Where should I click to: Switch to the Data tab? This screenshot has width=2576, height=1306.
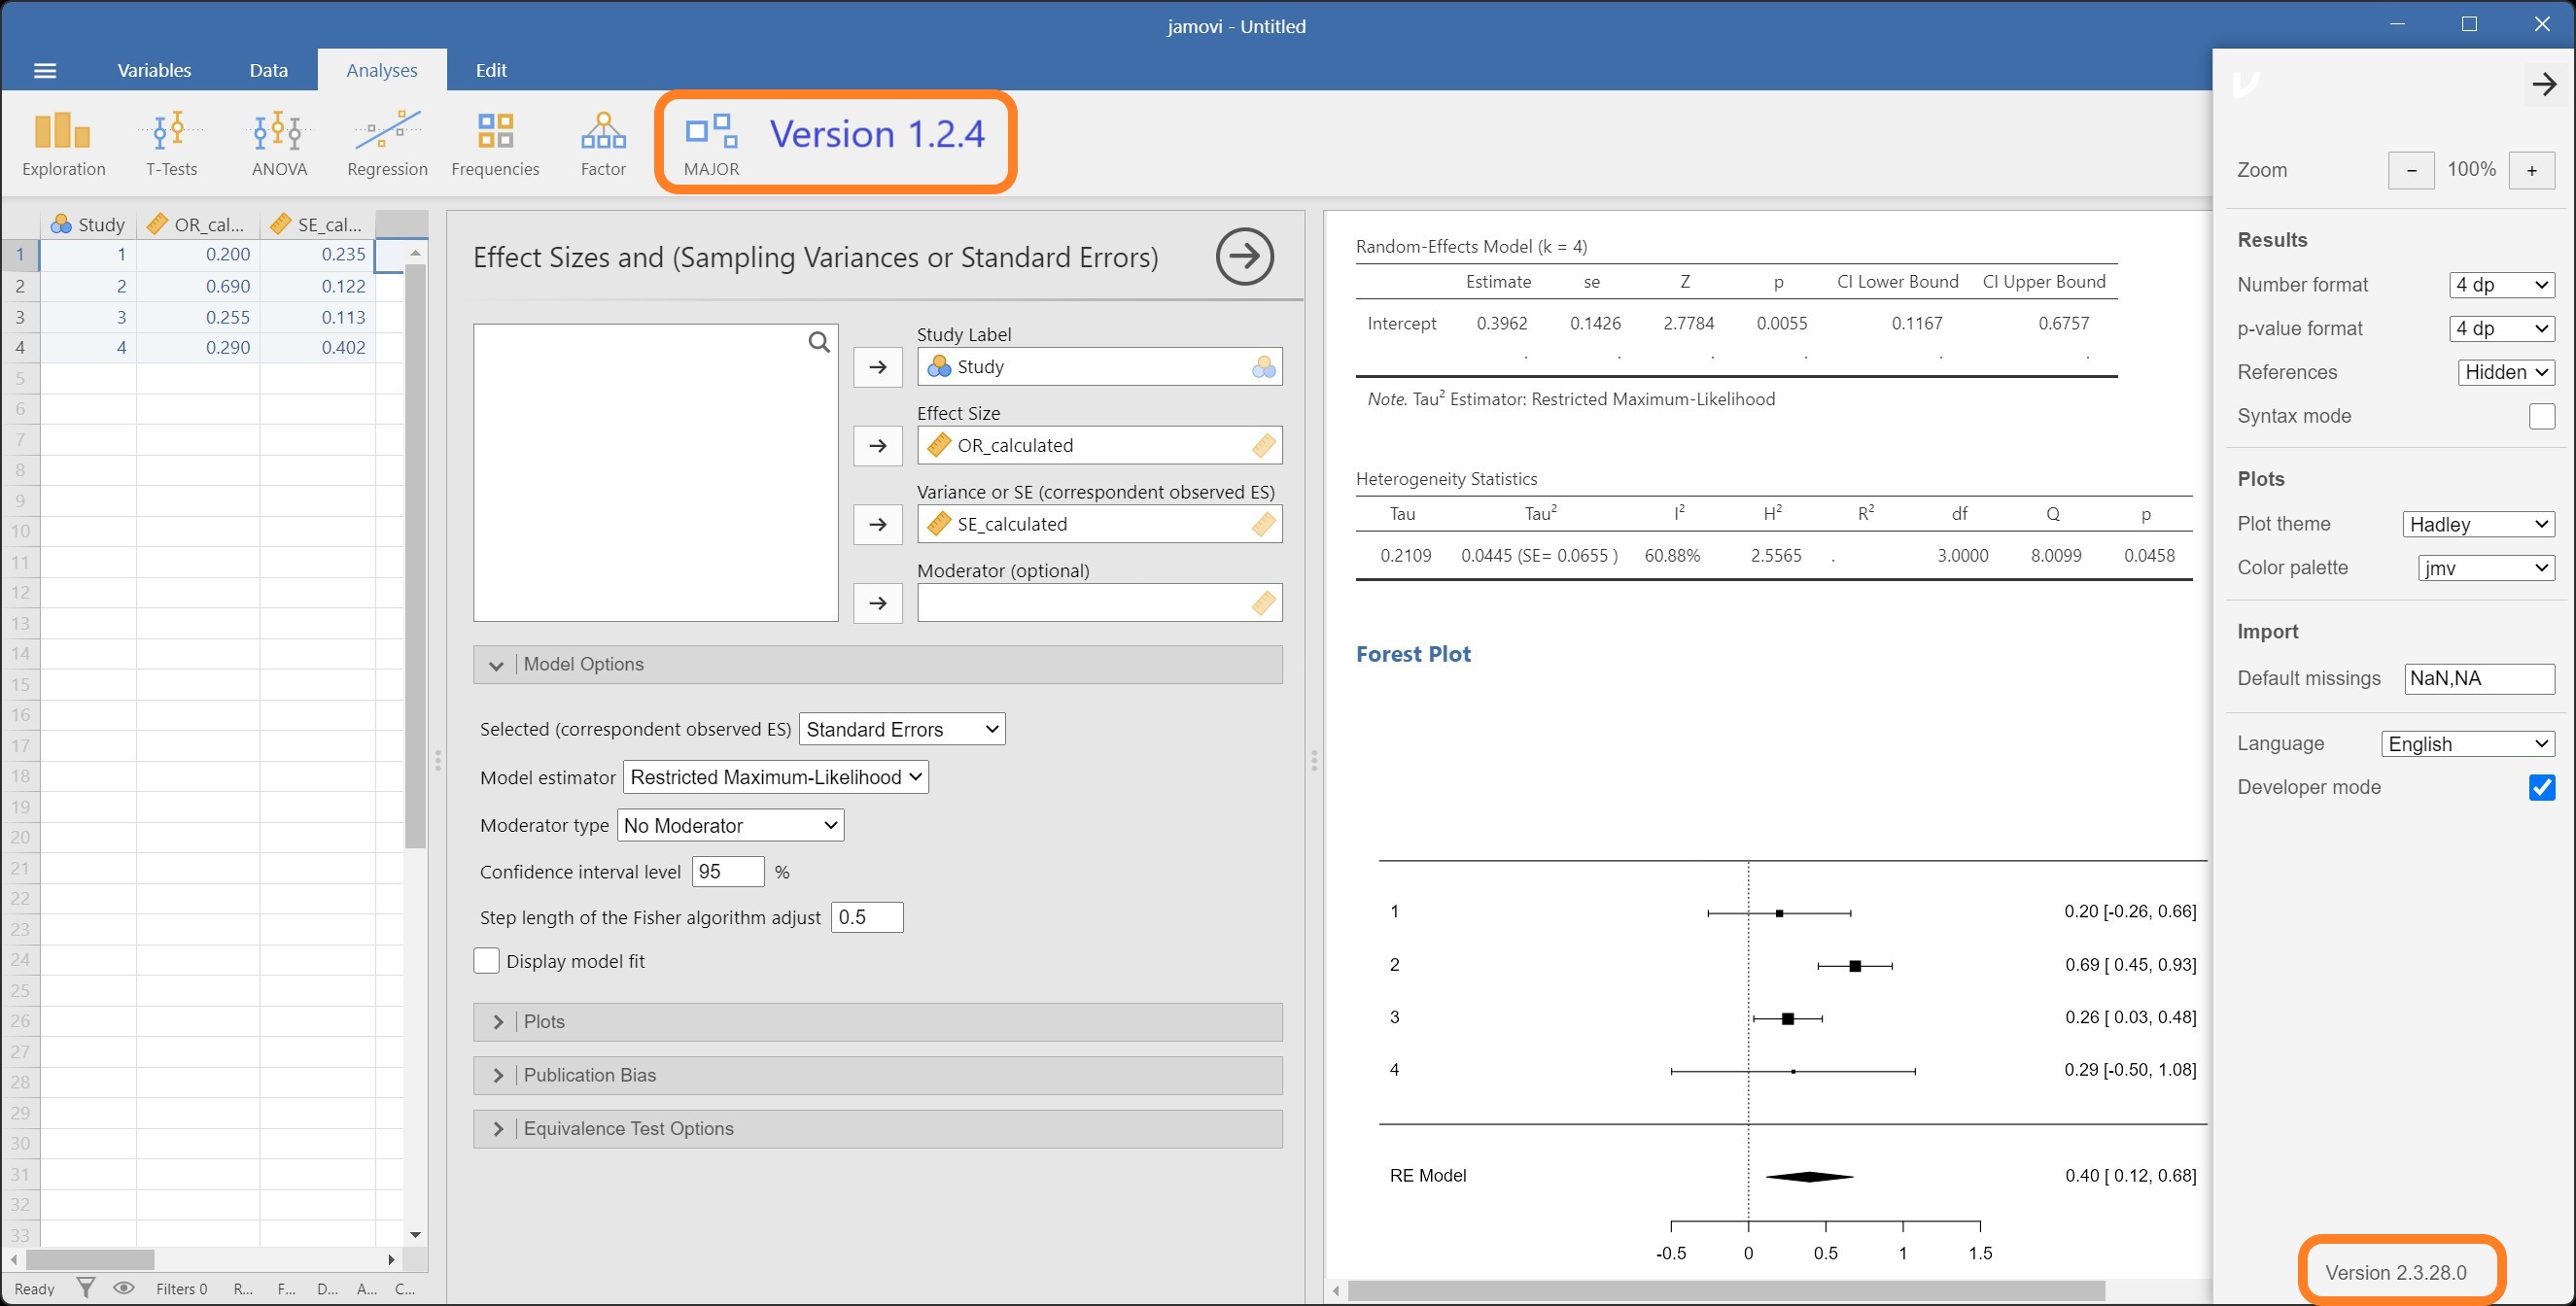coord(268,70)
